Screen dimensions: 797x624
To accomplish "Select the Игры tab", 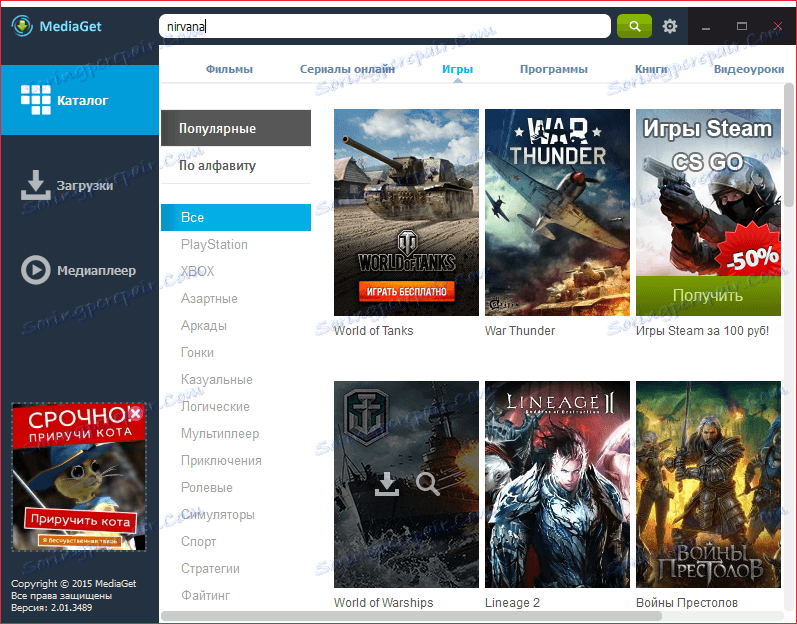I will tap(457, 69).
